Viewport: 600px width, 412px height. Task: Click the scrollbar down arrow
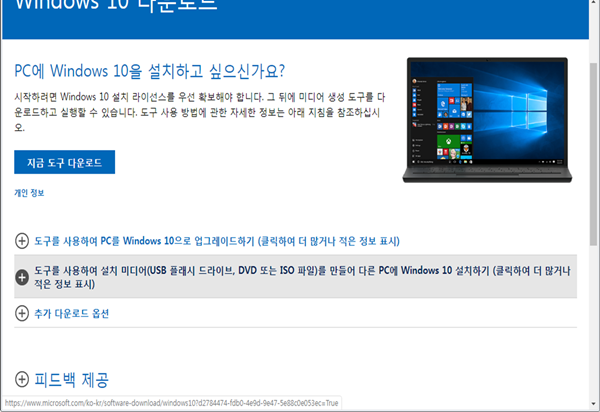pyautogui.click(x=593, y=404)
